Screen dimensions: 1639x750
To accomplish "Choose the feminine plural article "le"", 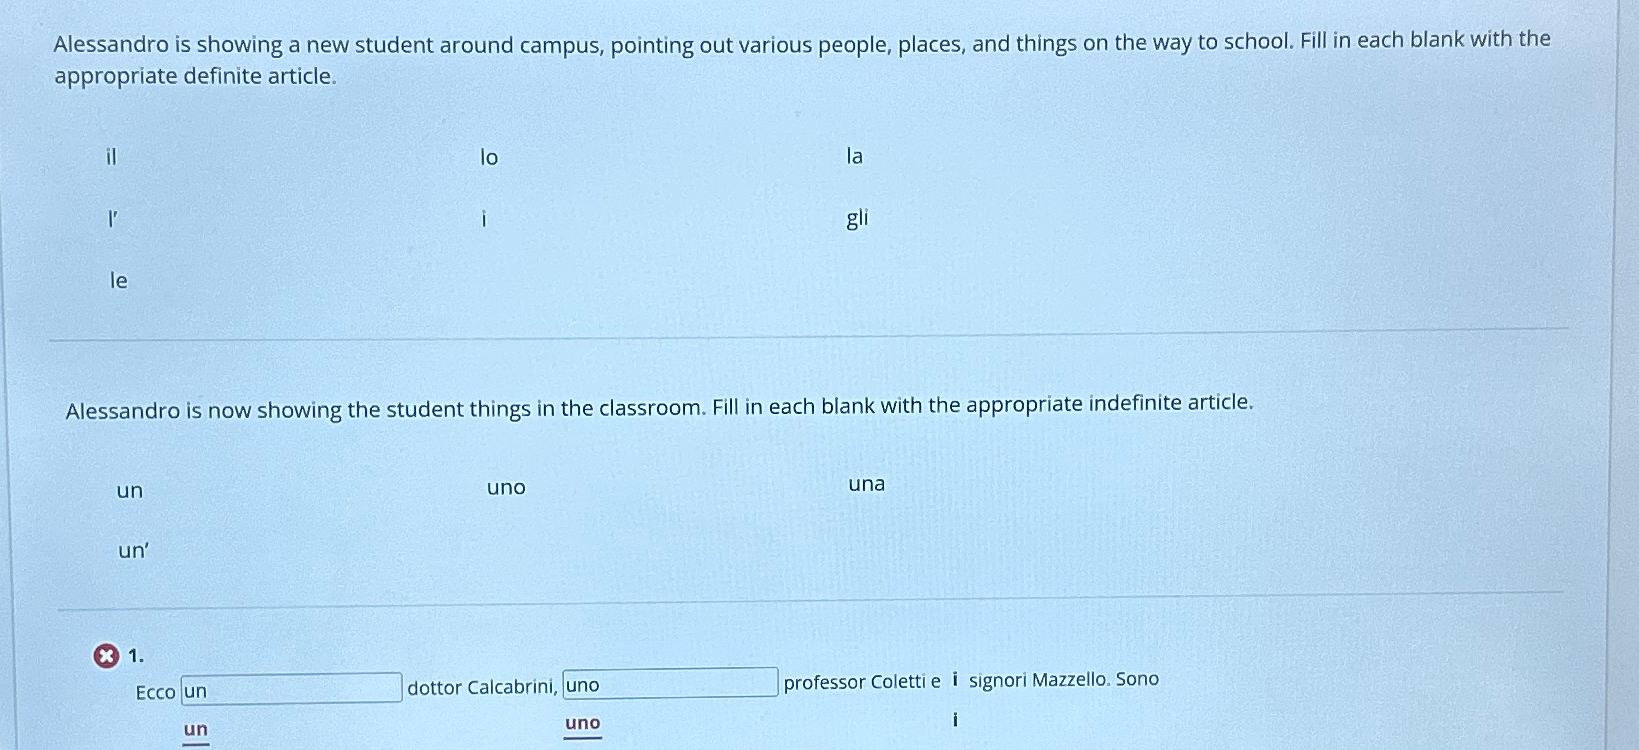I will point(117,281).
